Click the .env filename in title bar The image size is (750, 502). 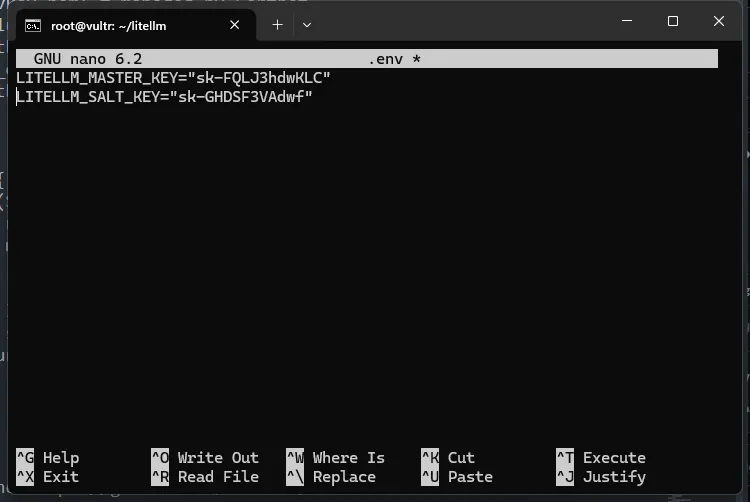click(x=386, y=59)
